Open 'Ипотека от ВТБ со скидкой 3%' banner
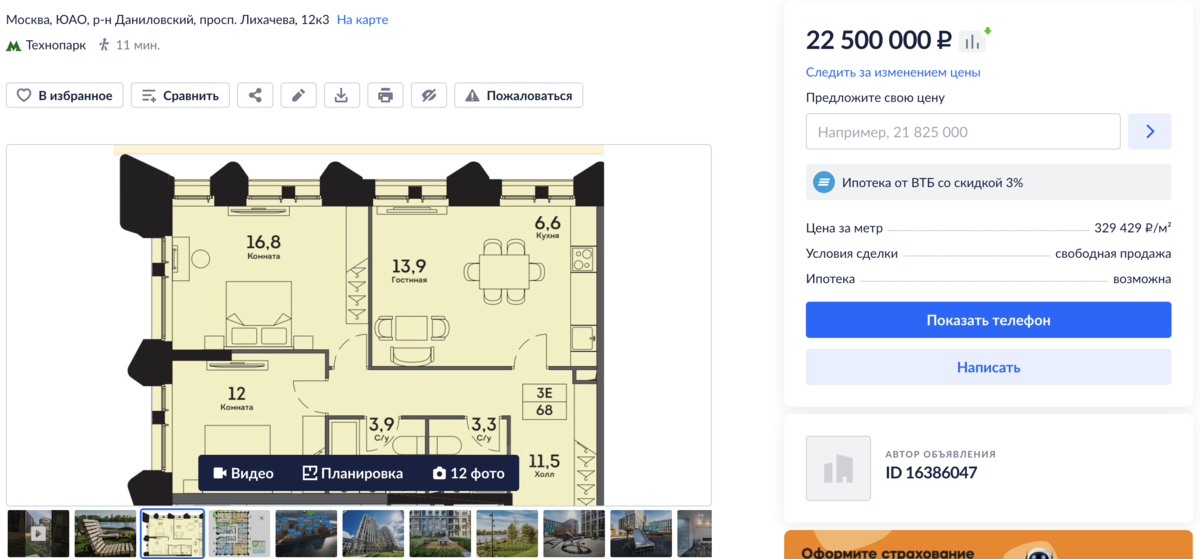1200x559 pixels. point(988,183)
